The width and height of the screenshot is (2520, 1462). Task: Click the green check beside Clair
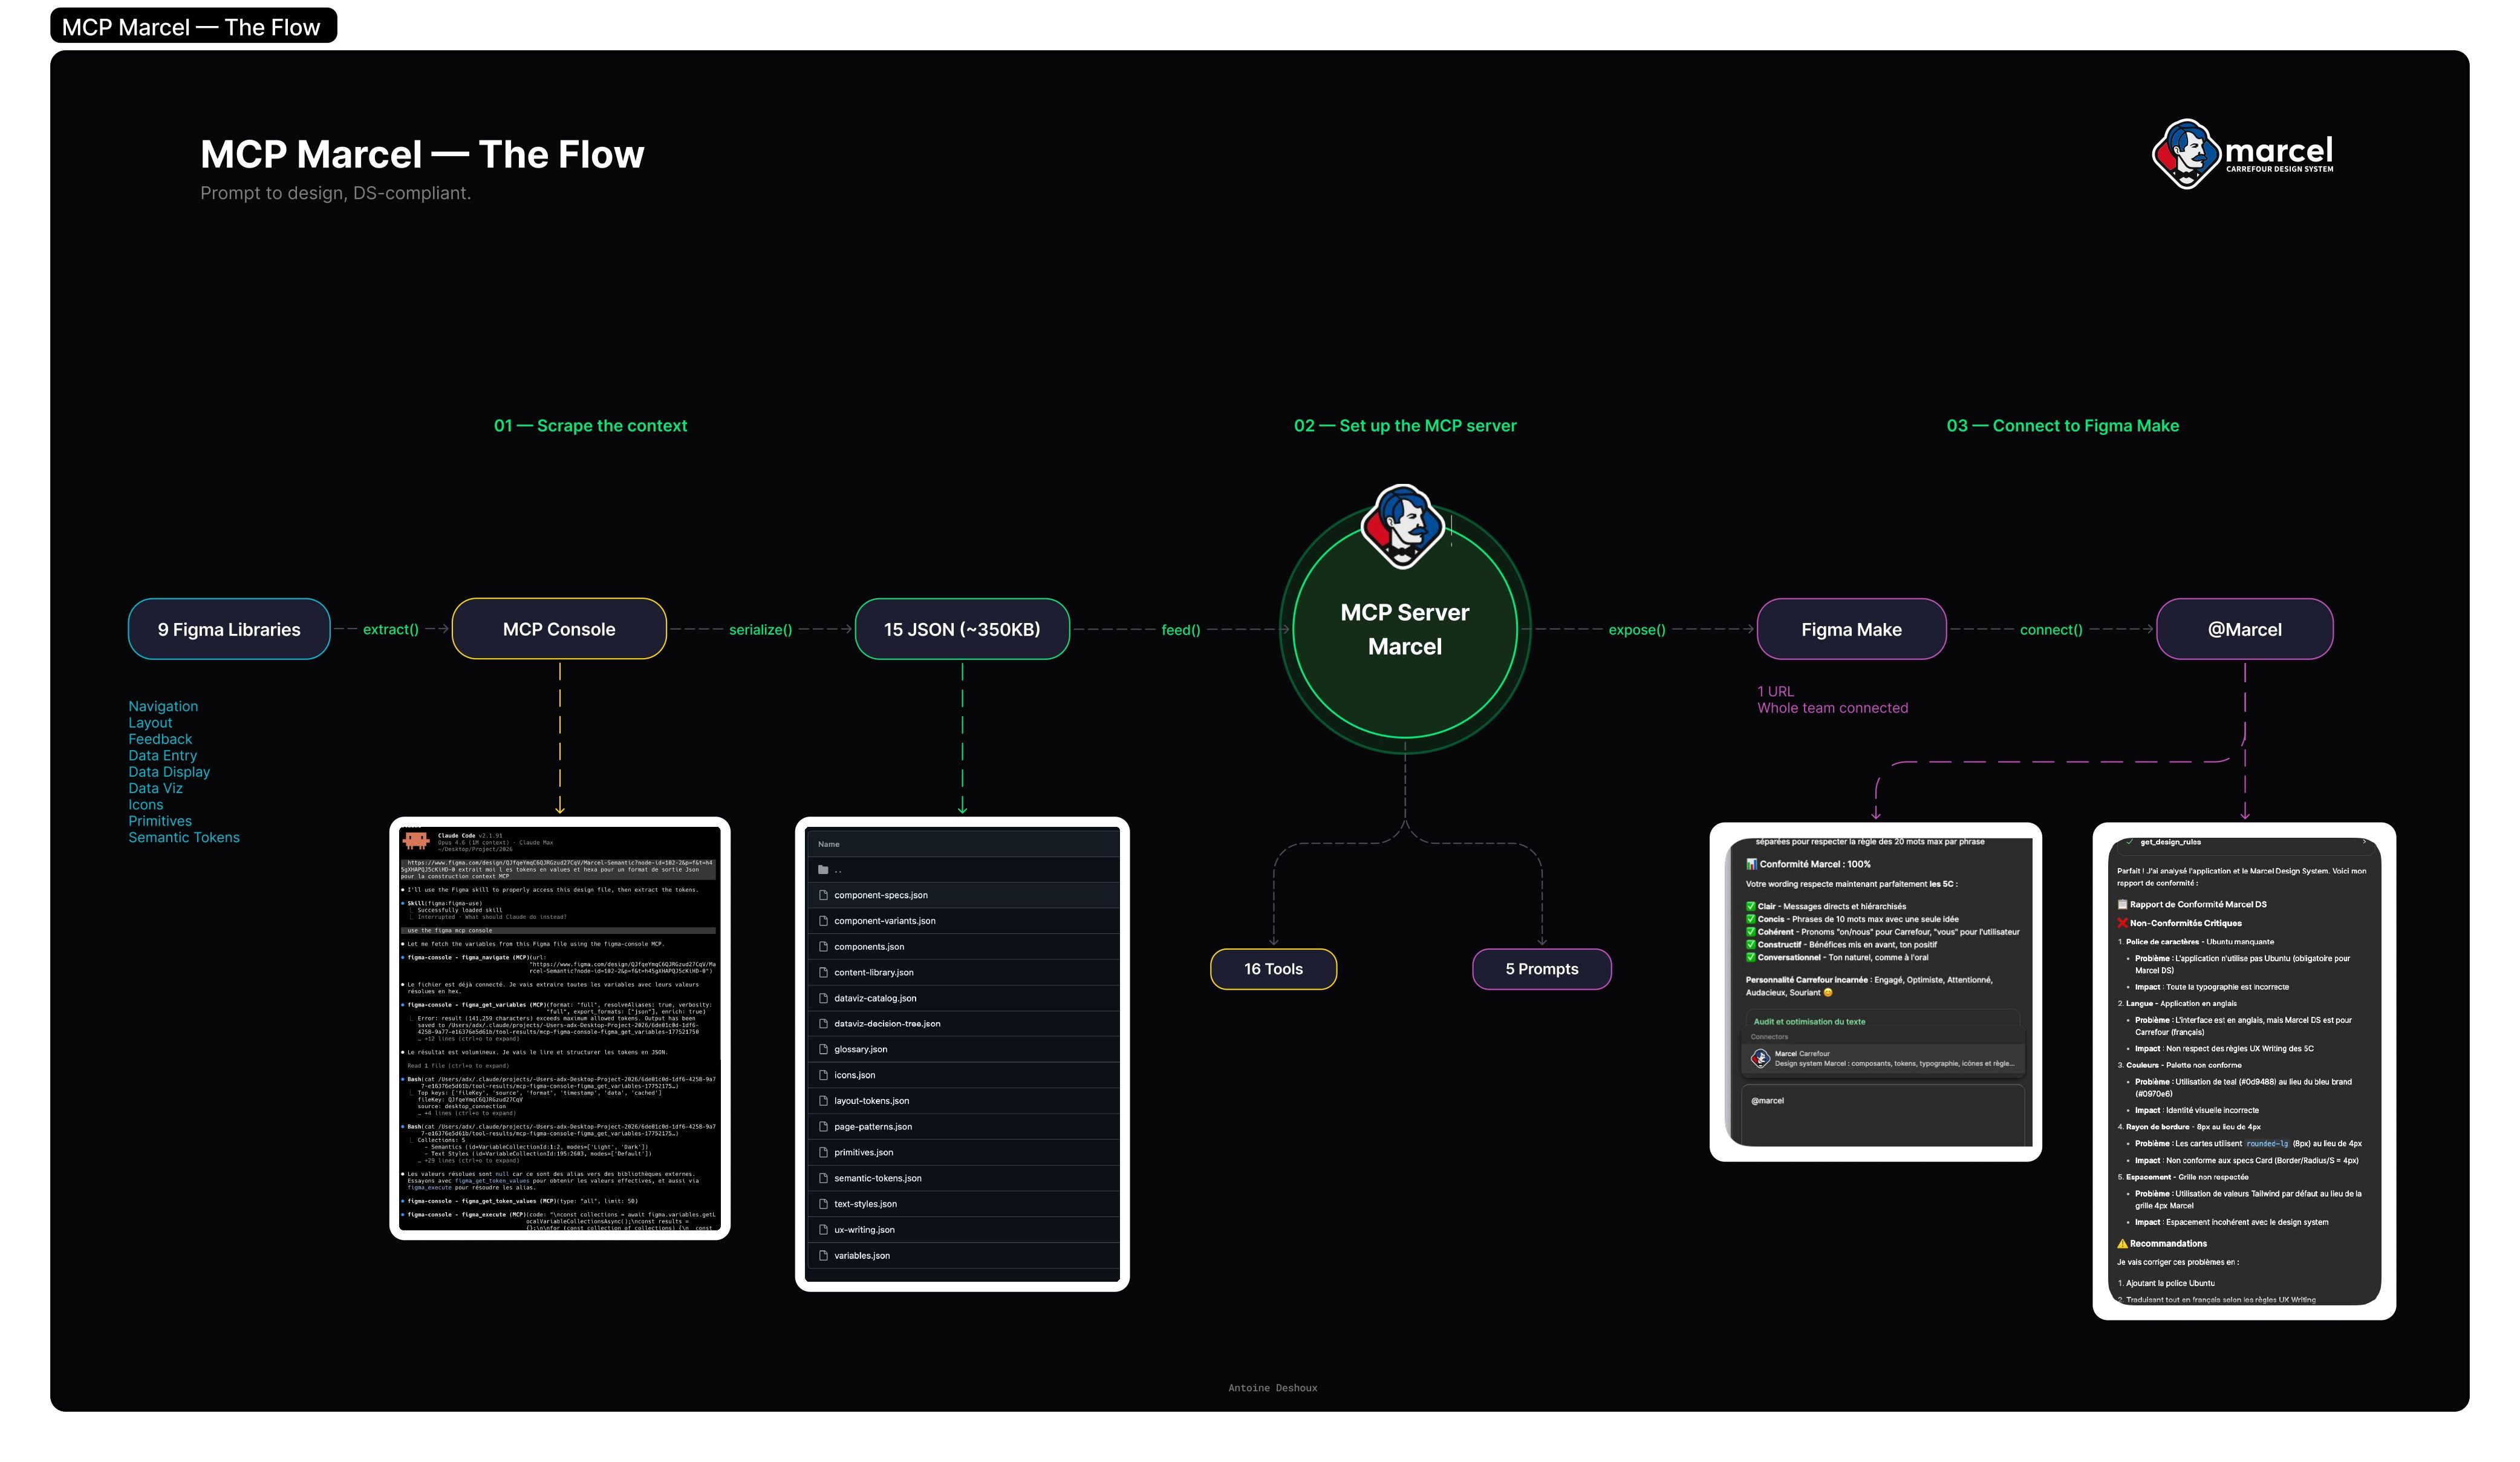click(x=1751, y=907)
